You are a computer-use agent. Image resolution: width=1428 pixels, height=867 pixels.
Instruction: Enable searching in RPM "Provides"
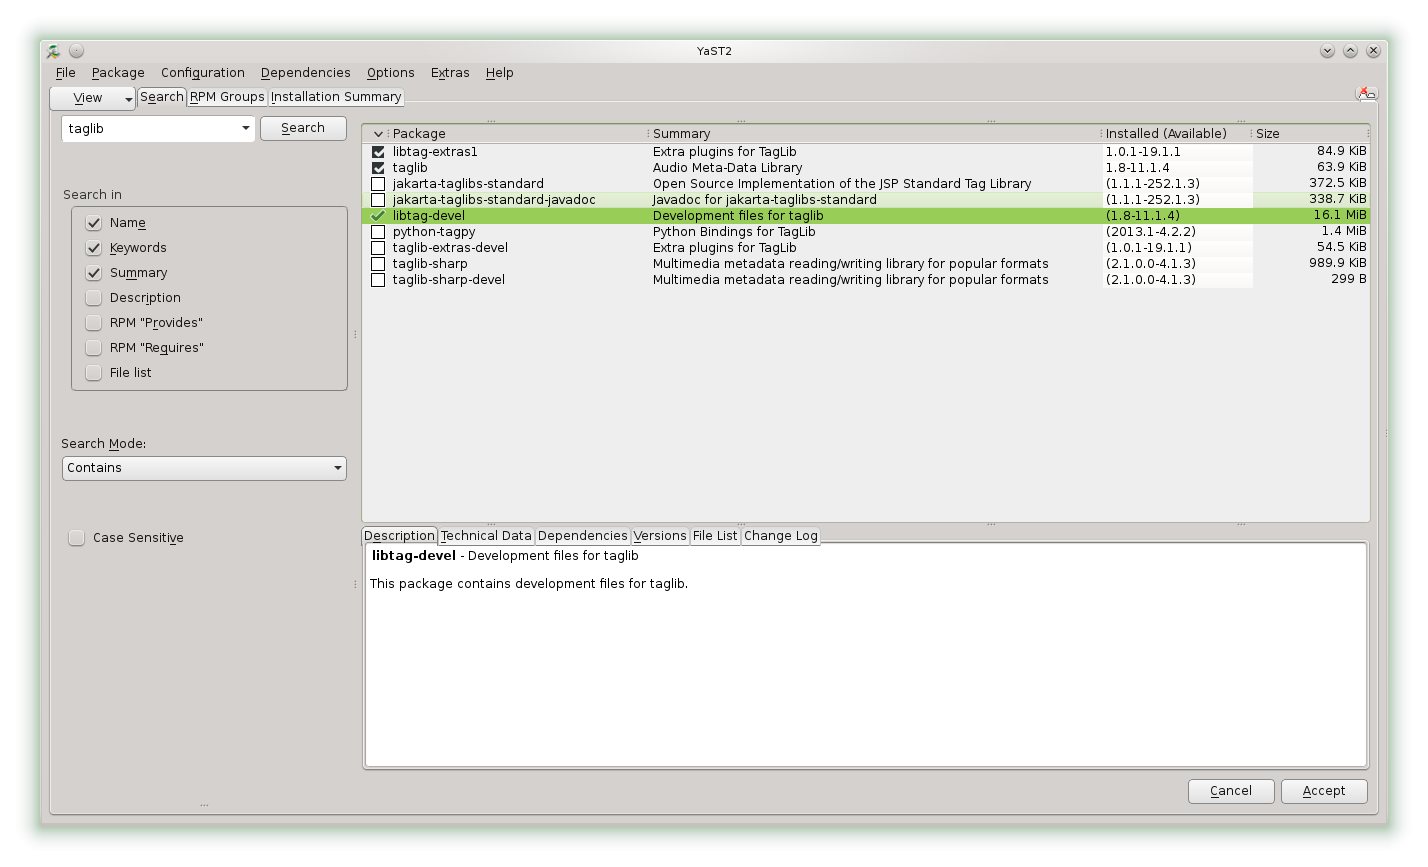pyautogui.click(x=94, y=323)
